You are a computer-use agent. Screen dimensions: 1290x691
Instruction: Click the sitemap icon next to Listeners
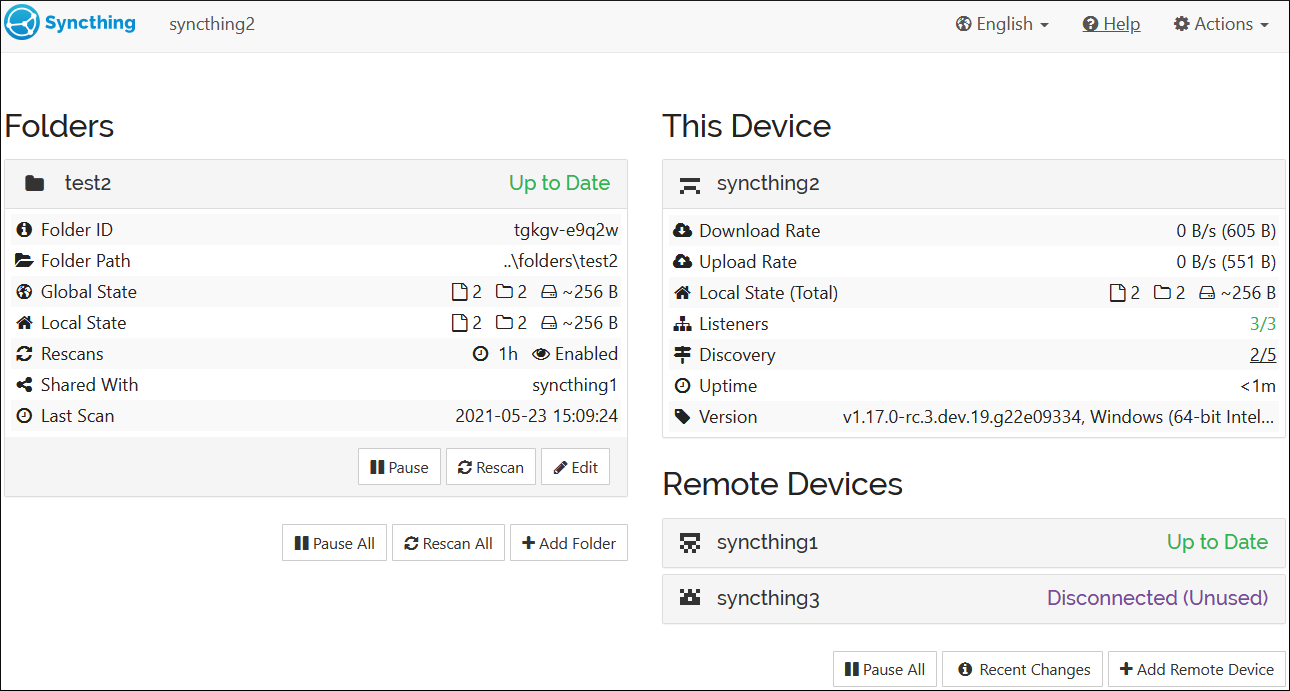coord(683,324)
